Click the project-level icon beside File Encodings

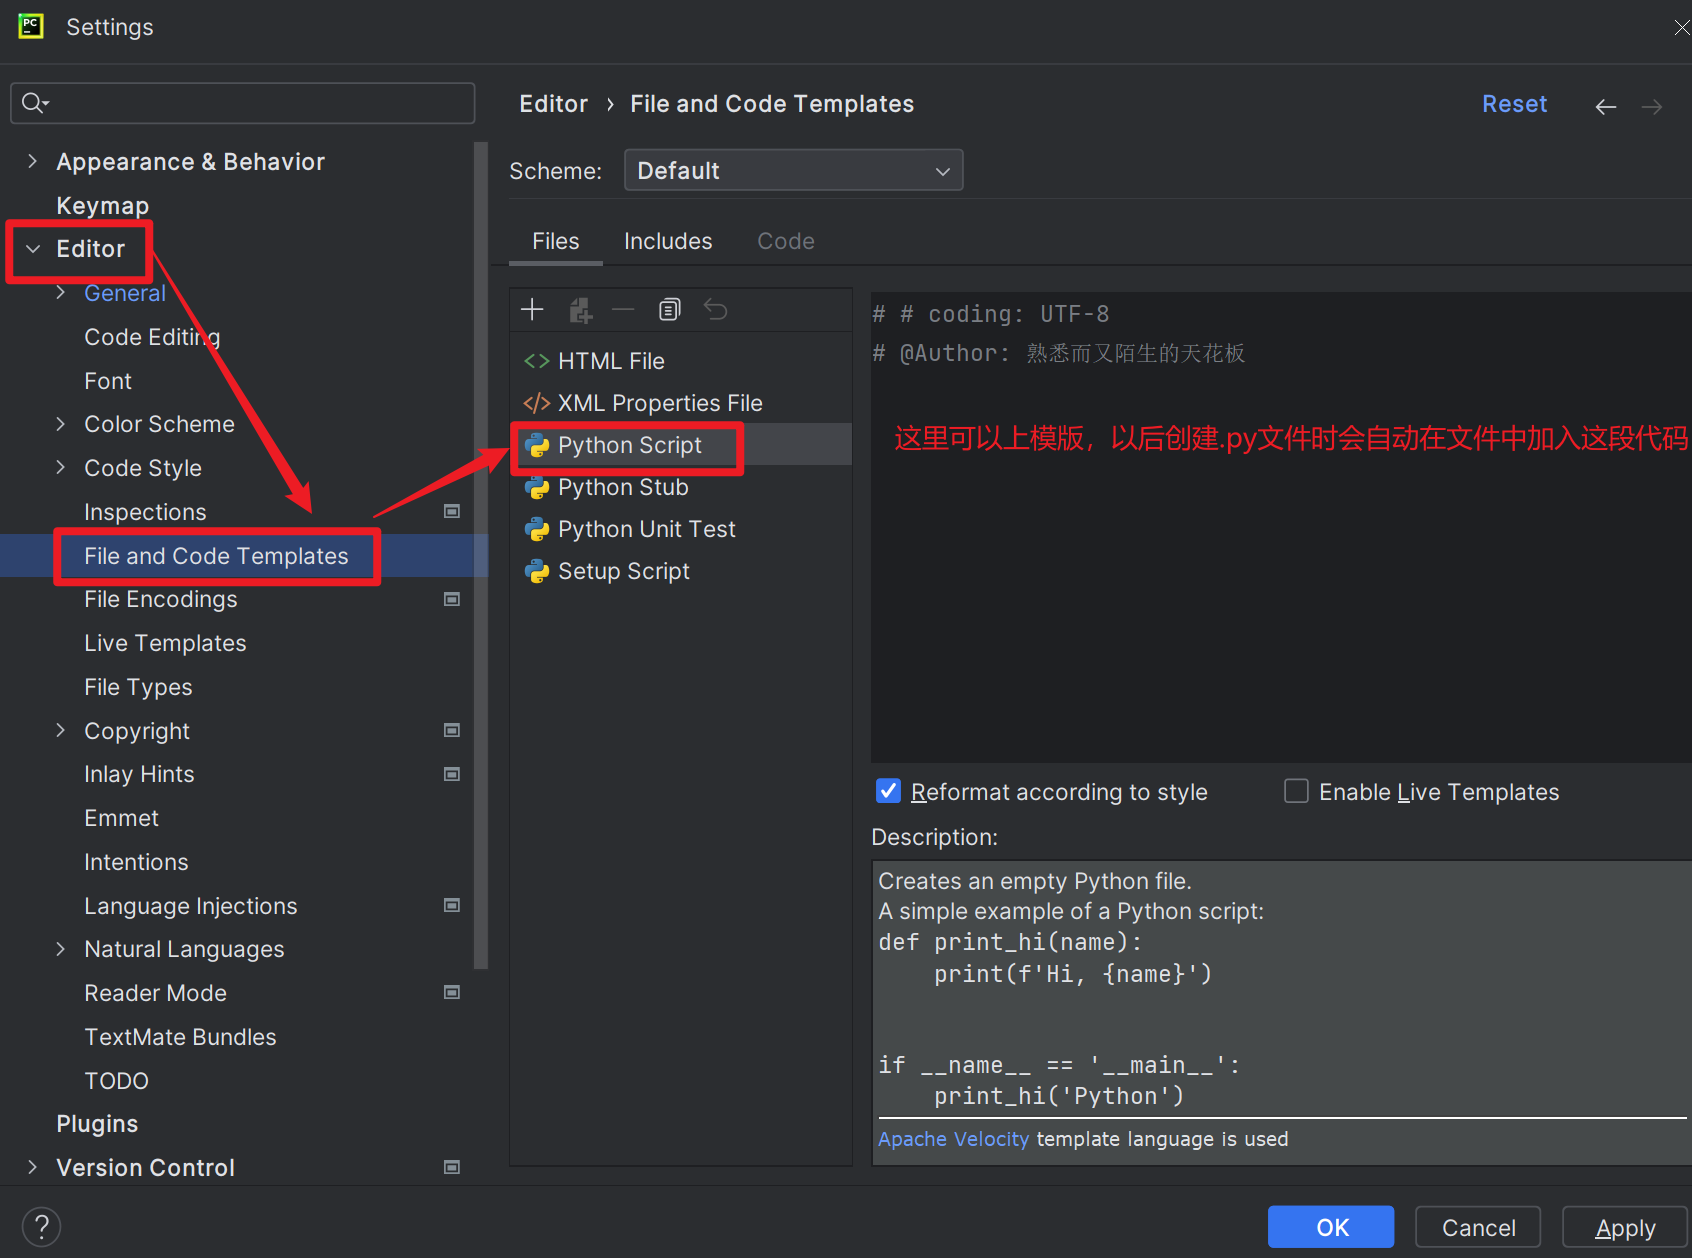[x=452, y=599]
